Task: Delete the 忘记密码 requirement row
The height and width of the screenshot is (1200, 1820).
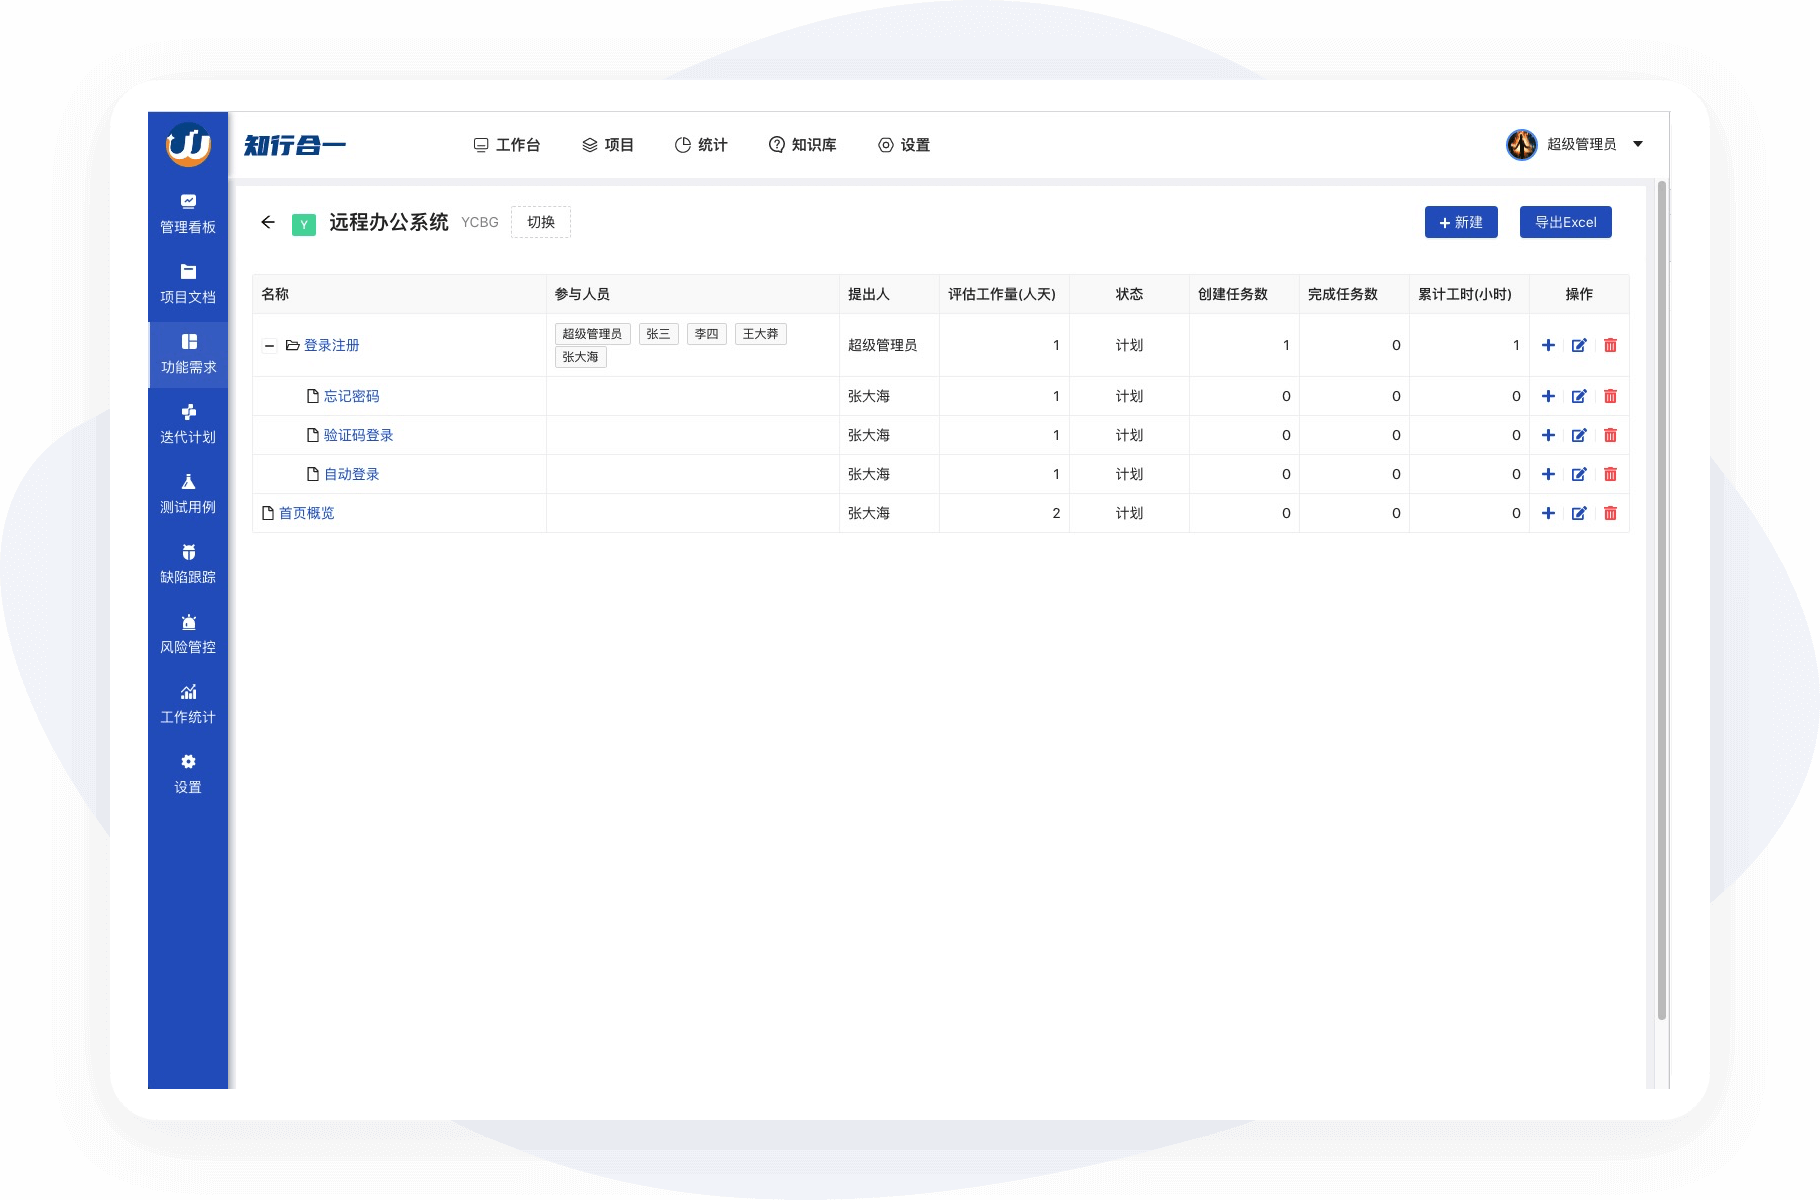Action: click(1610, 396)
